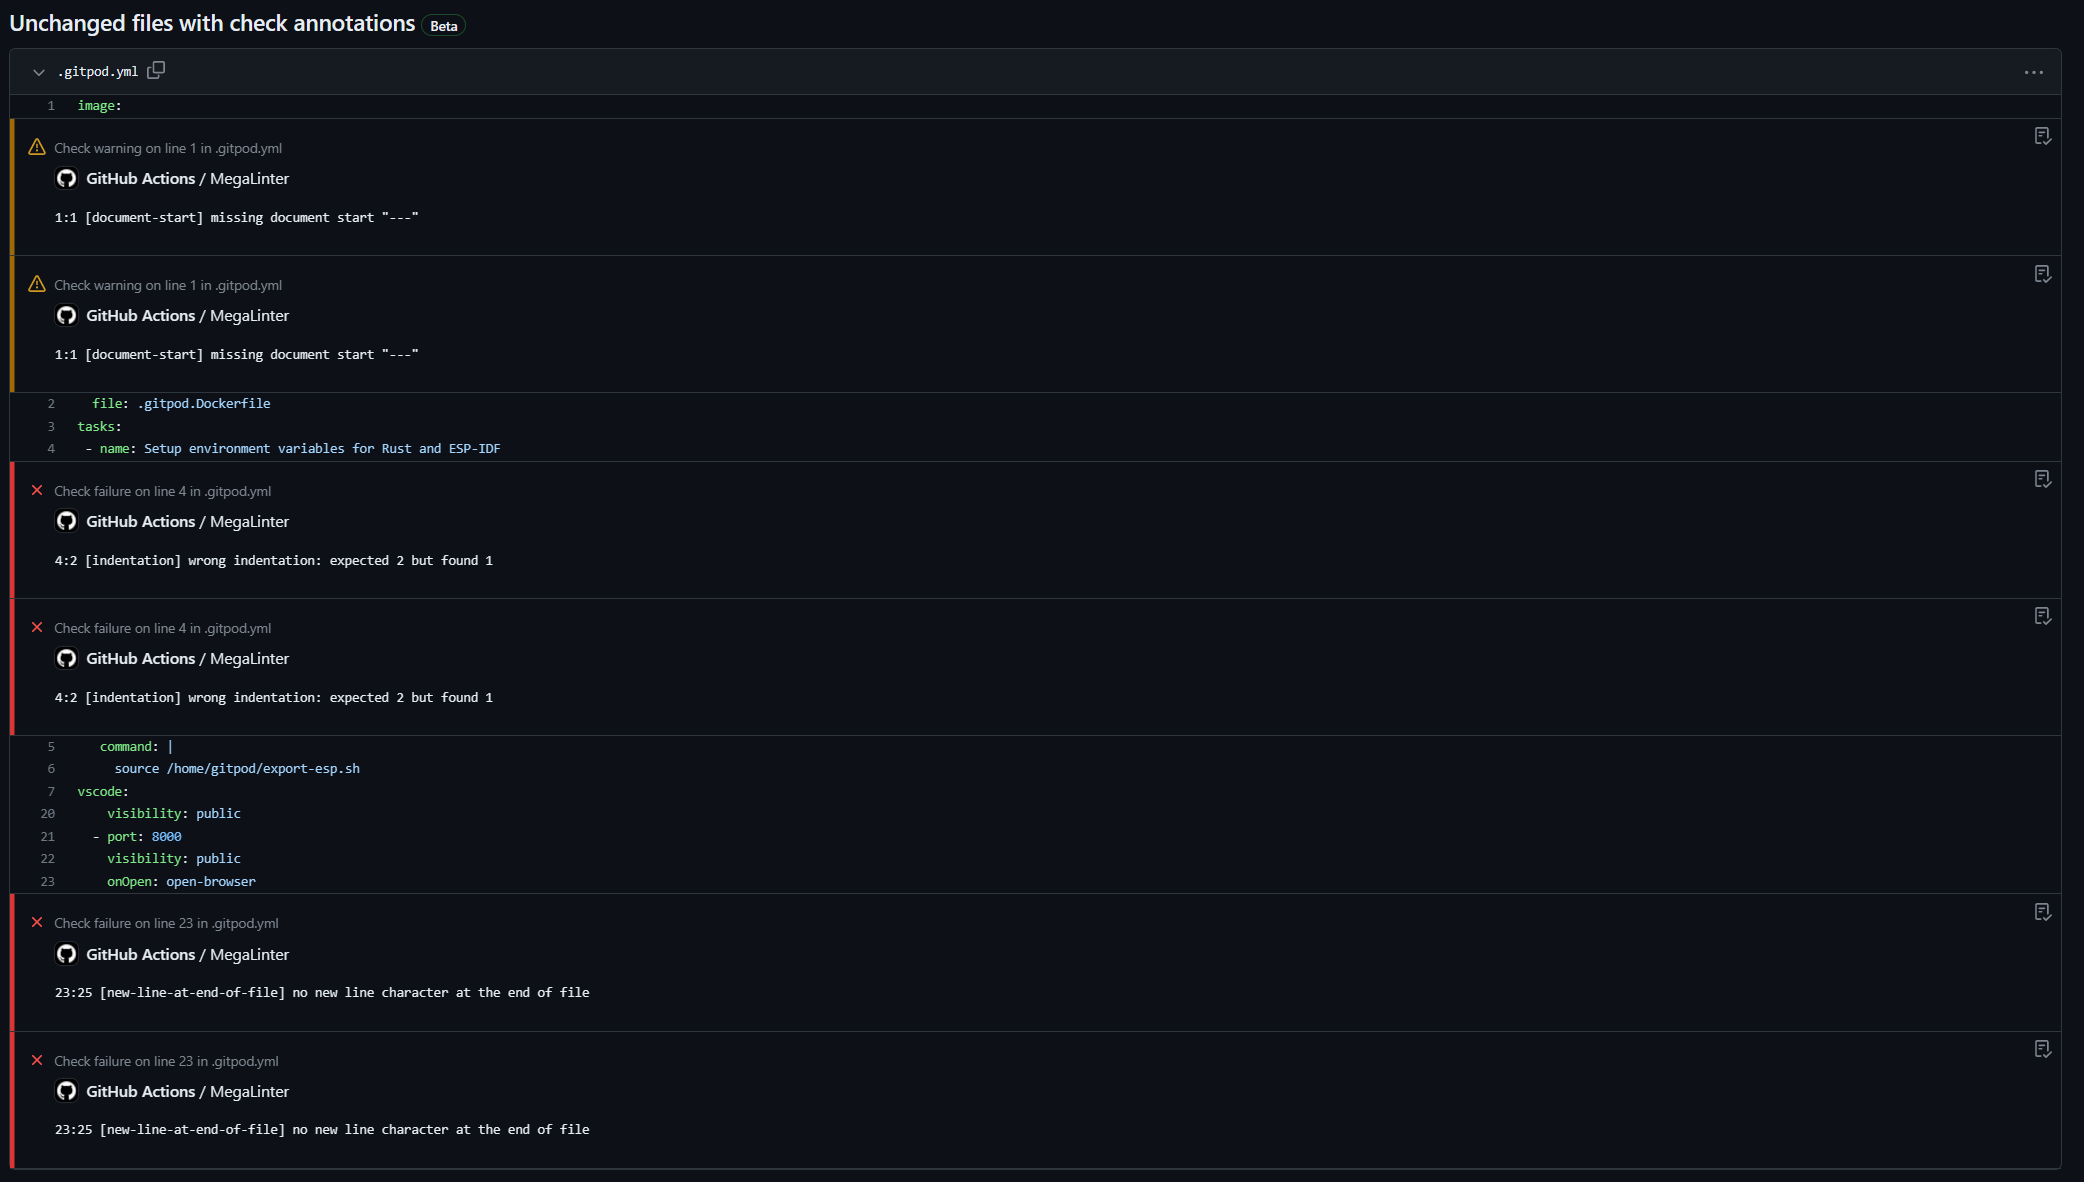Copy the .gitpod.yml file path

(156, 71)
